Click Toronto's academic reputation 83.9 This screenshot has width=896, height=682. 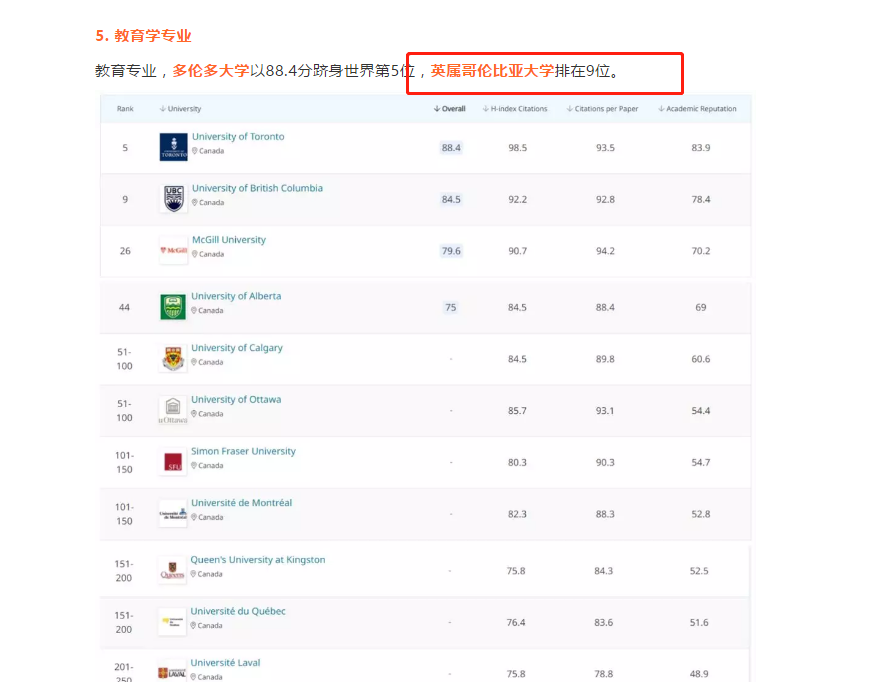701,148
